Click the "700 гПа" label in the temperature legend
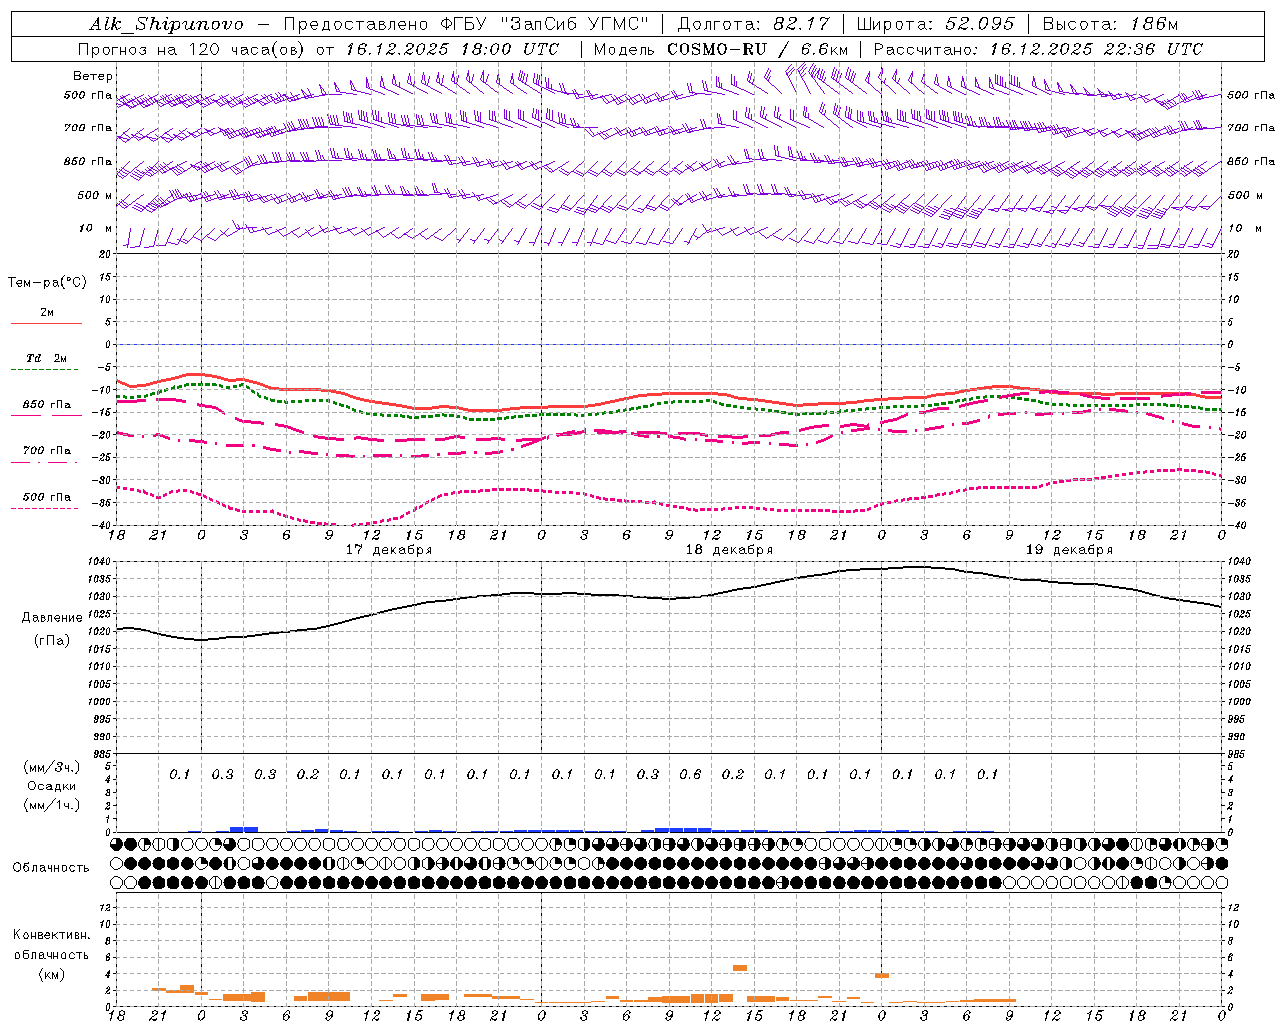1280x1024 pixels. tap(47, 451)
